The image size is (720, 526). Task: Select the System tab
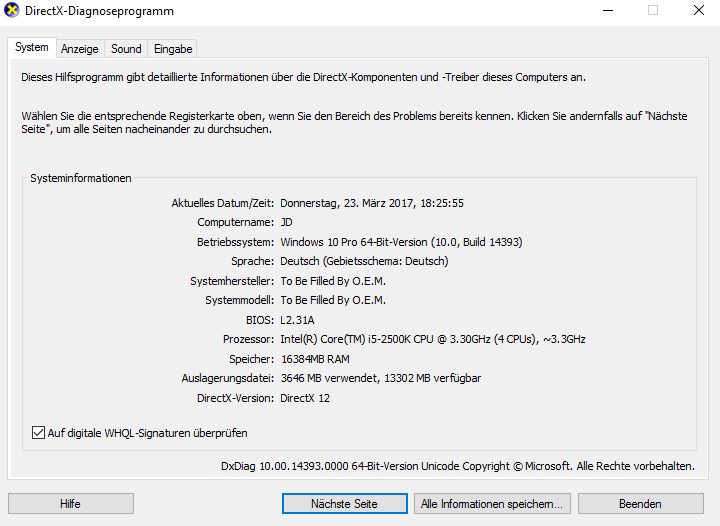(32, 47)
